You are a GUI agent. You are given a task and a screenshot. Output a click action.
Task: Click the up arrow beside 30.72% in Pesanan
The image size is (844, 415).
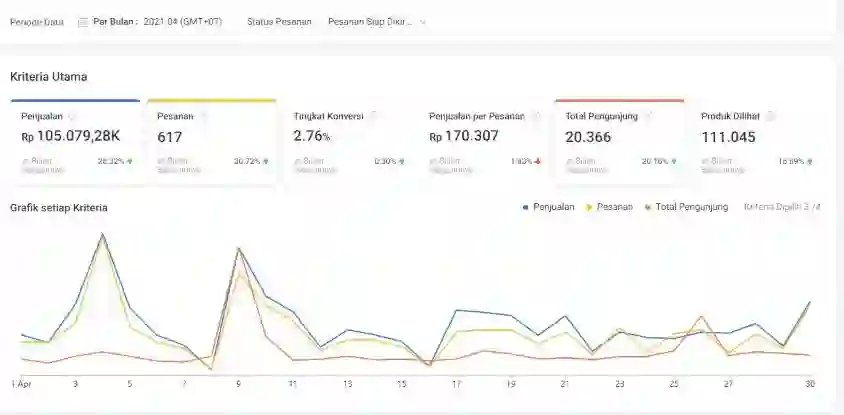266,161
